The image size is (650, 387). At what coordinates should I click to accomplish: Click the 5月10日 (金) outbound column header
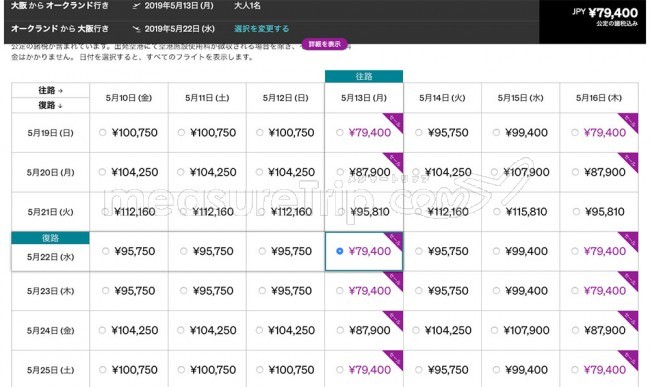pos(129,98)
